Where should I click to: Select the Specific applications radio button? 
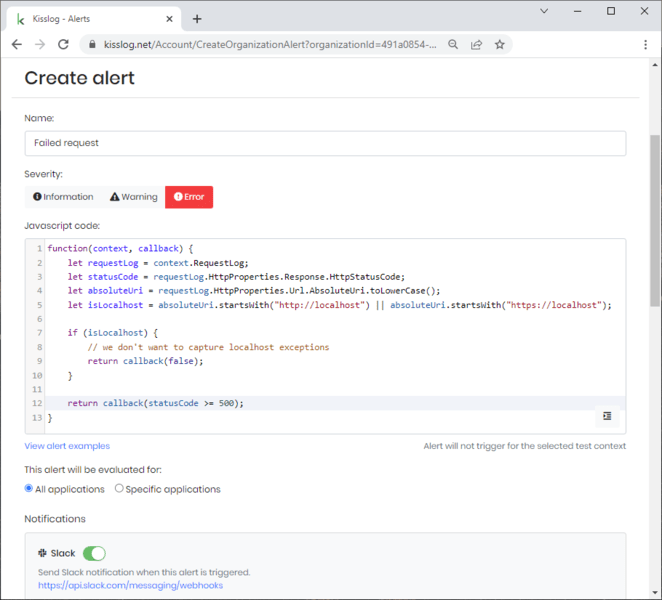(x=119, y=489)
